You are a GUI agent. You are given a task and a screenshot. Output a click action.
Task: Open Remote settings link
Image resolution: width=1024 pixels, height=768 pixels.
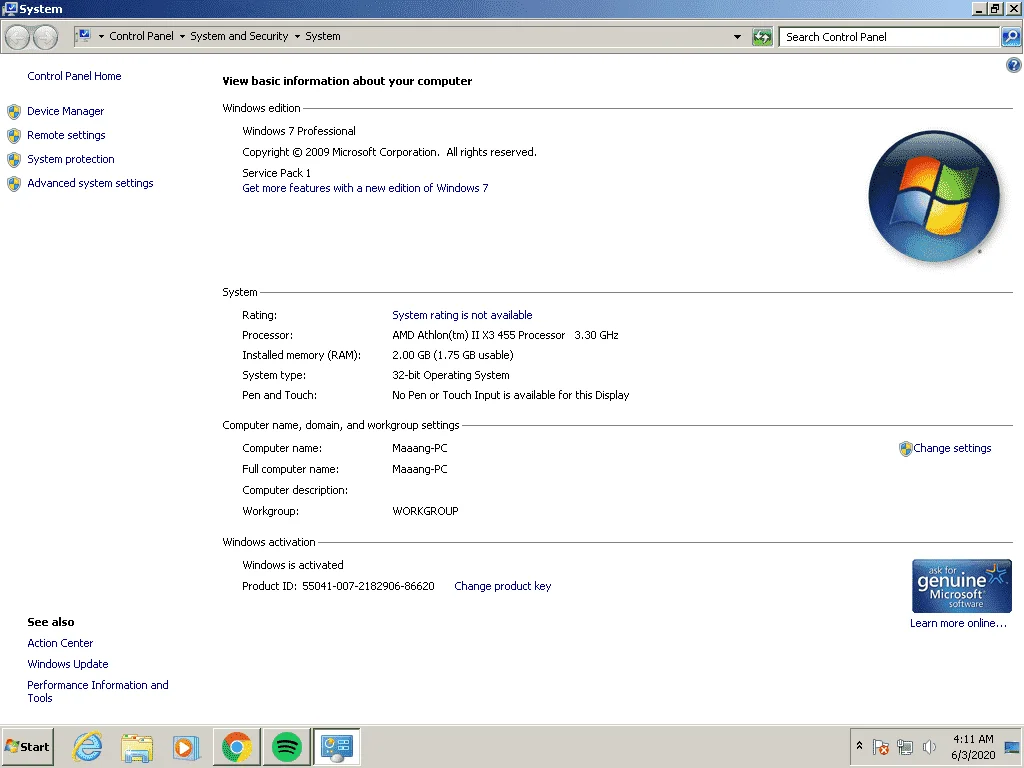(66, 135)
